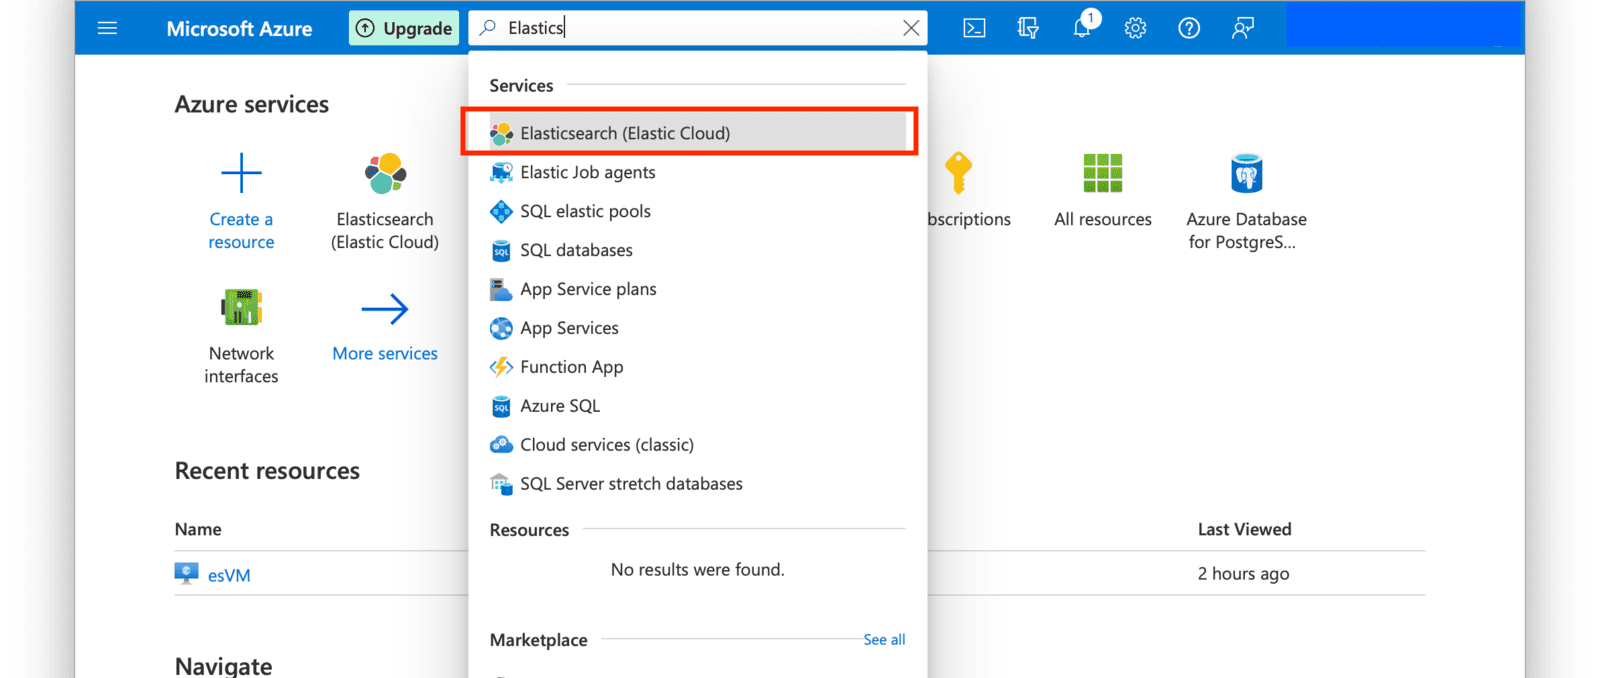Viewport: 1600px width, 678px height.
Task: Click the Create a resource plus icon
Action: pyautogui.click(x=241, y=173)
